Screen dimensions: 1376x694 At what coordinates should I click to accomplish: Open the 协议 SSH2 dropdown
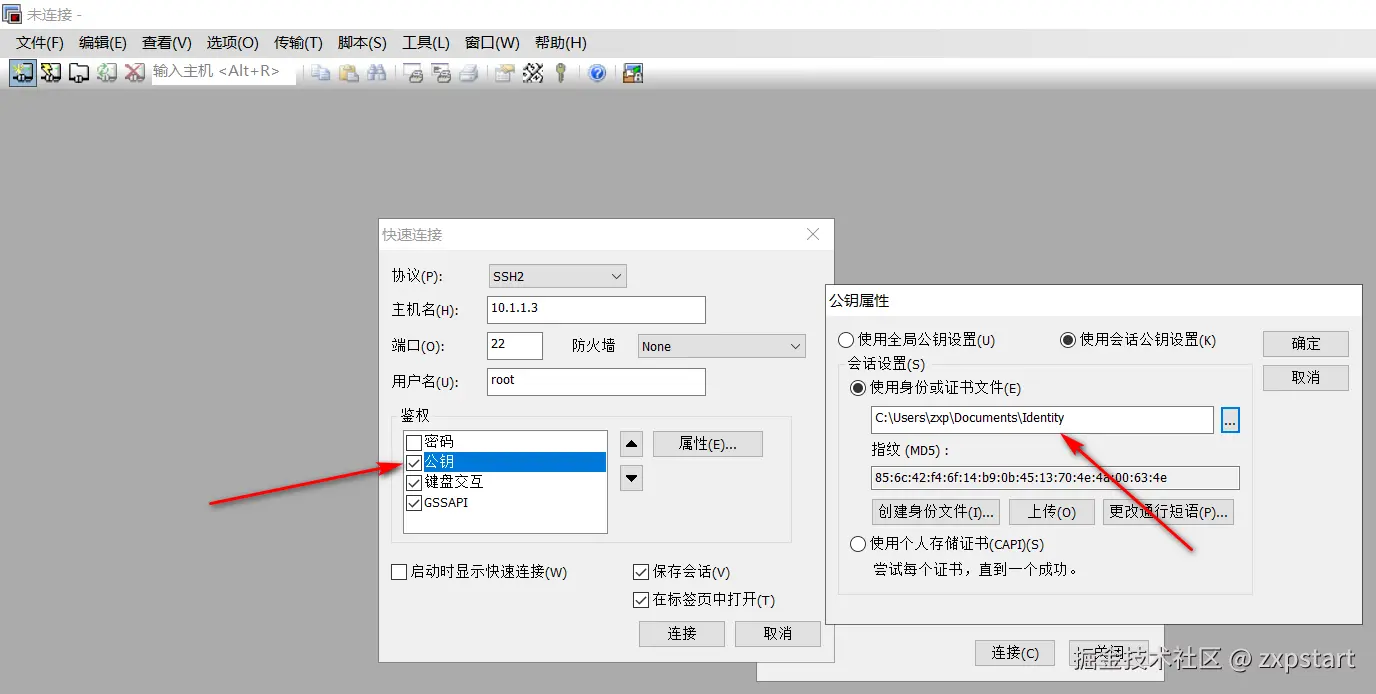tap(557, 276)
